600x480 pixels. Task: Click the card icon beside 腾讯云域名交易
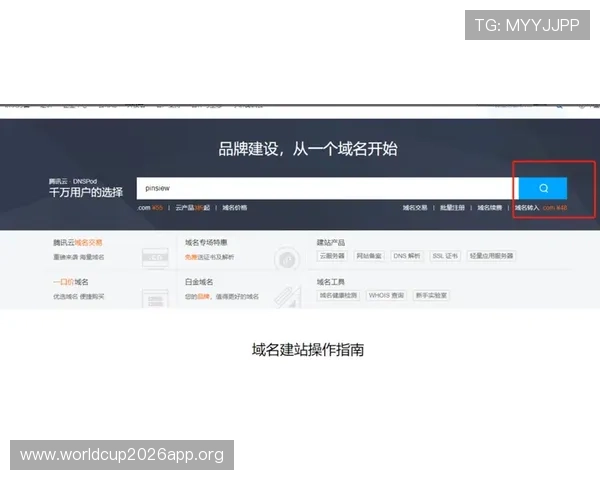pos(155,258)
